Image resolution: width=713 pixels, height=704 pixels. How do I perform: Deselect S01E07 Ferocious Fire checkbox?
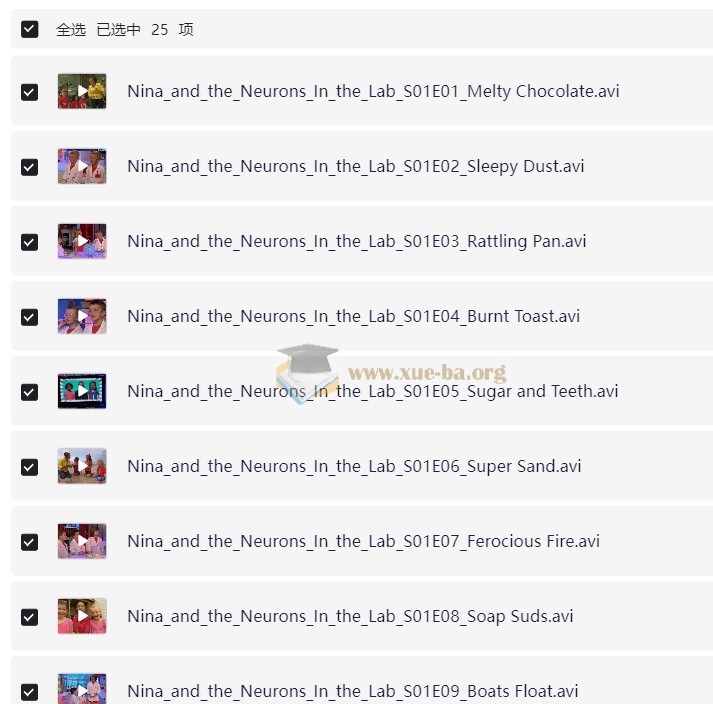30,542
